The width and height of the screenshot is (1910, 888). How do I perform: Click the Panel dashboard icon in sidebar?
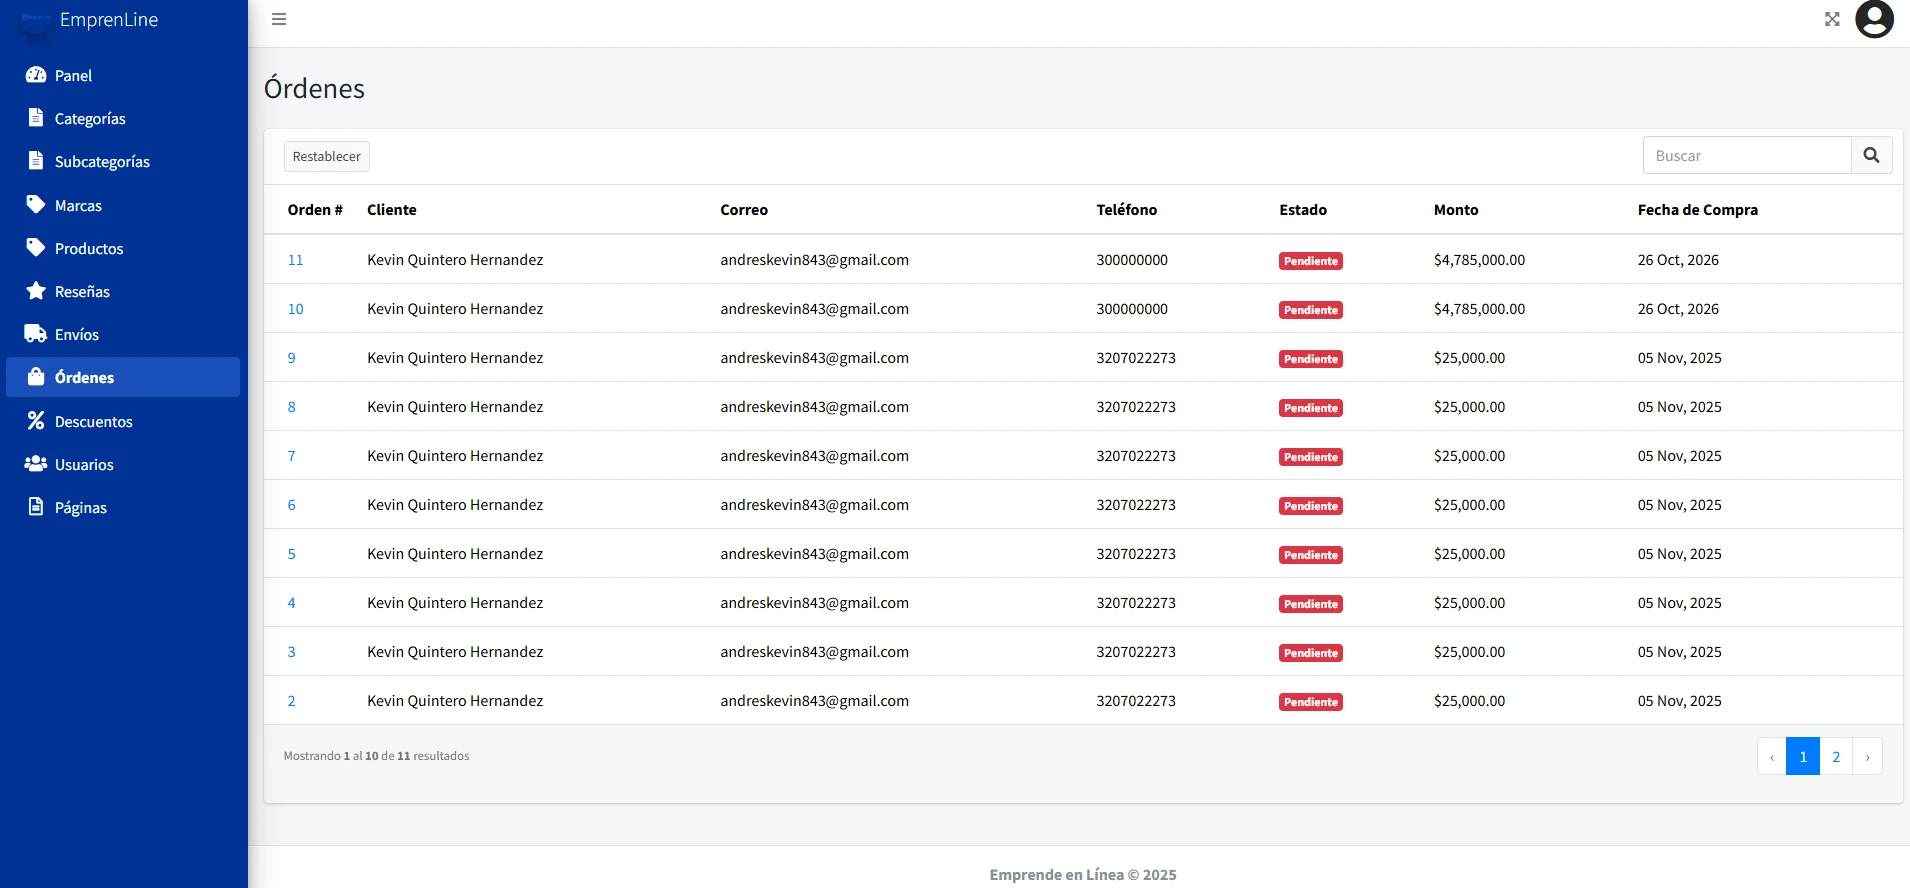click(36, 75)
